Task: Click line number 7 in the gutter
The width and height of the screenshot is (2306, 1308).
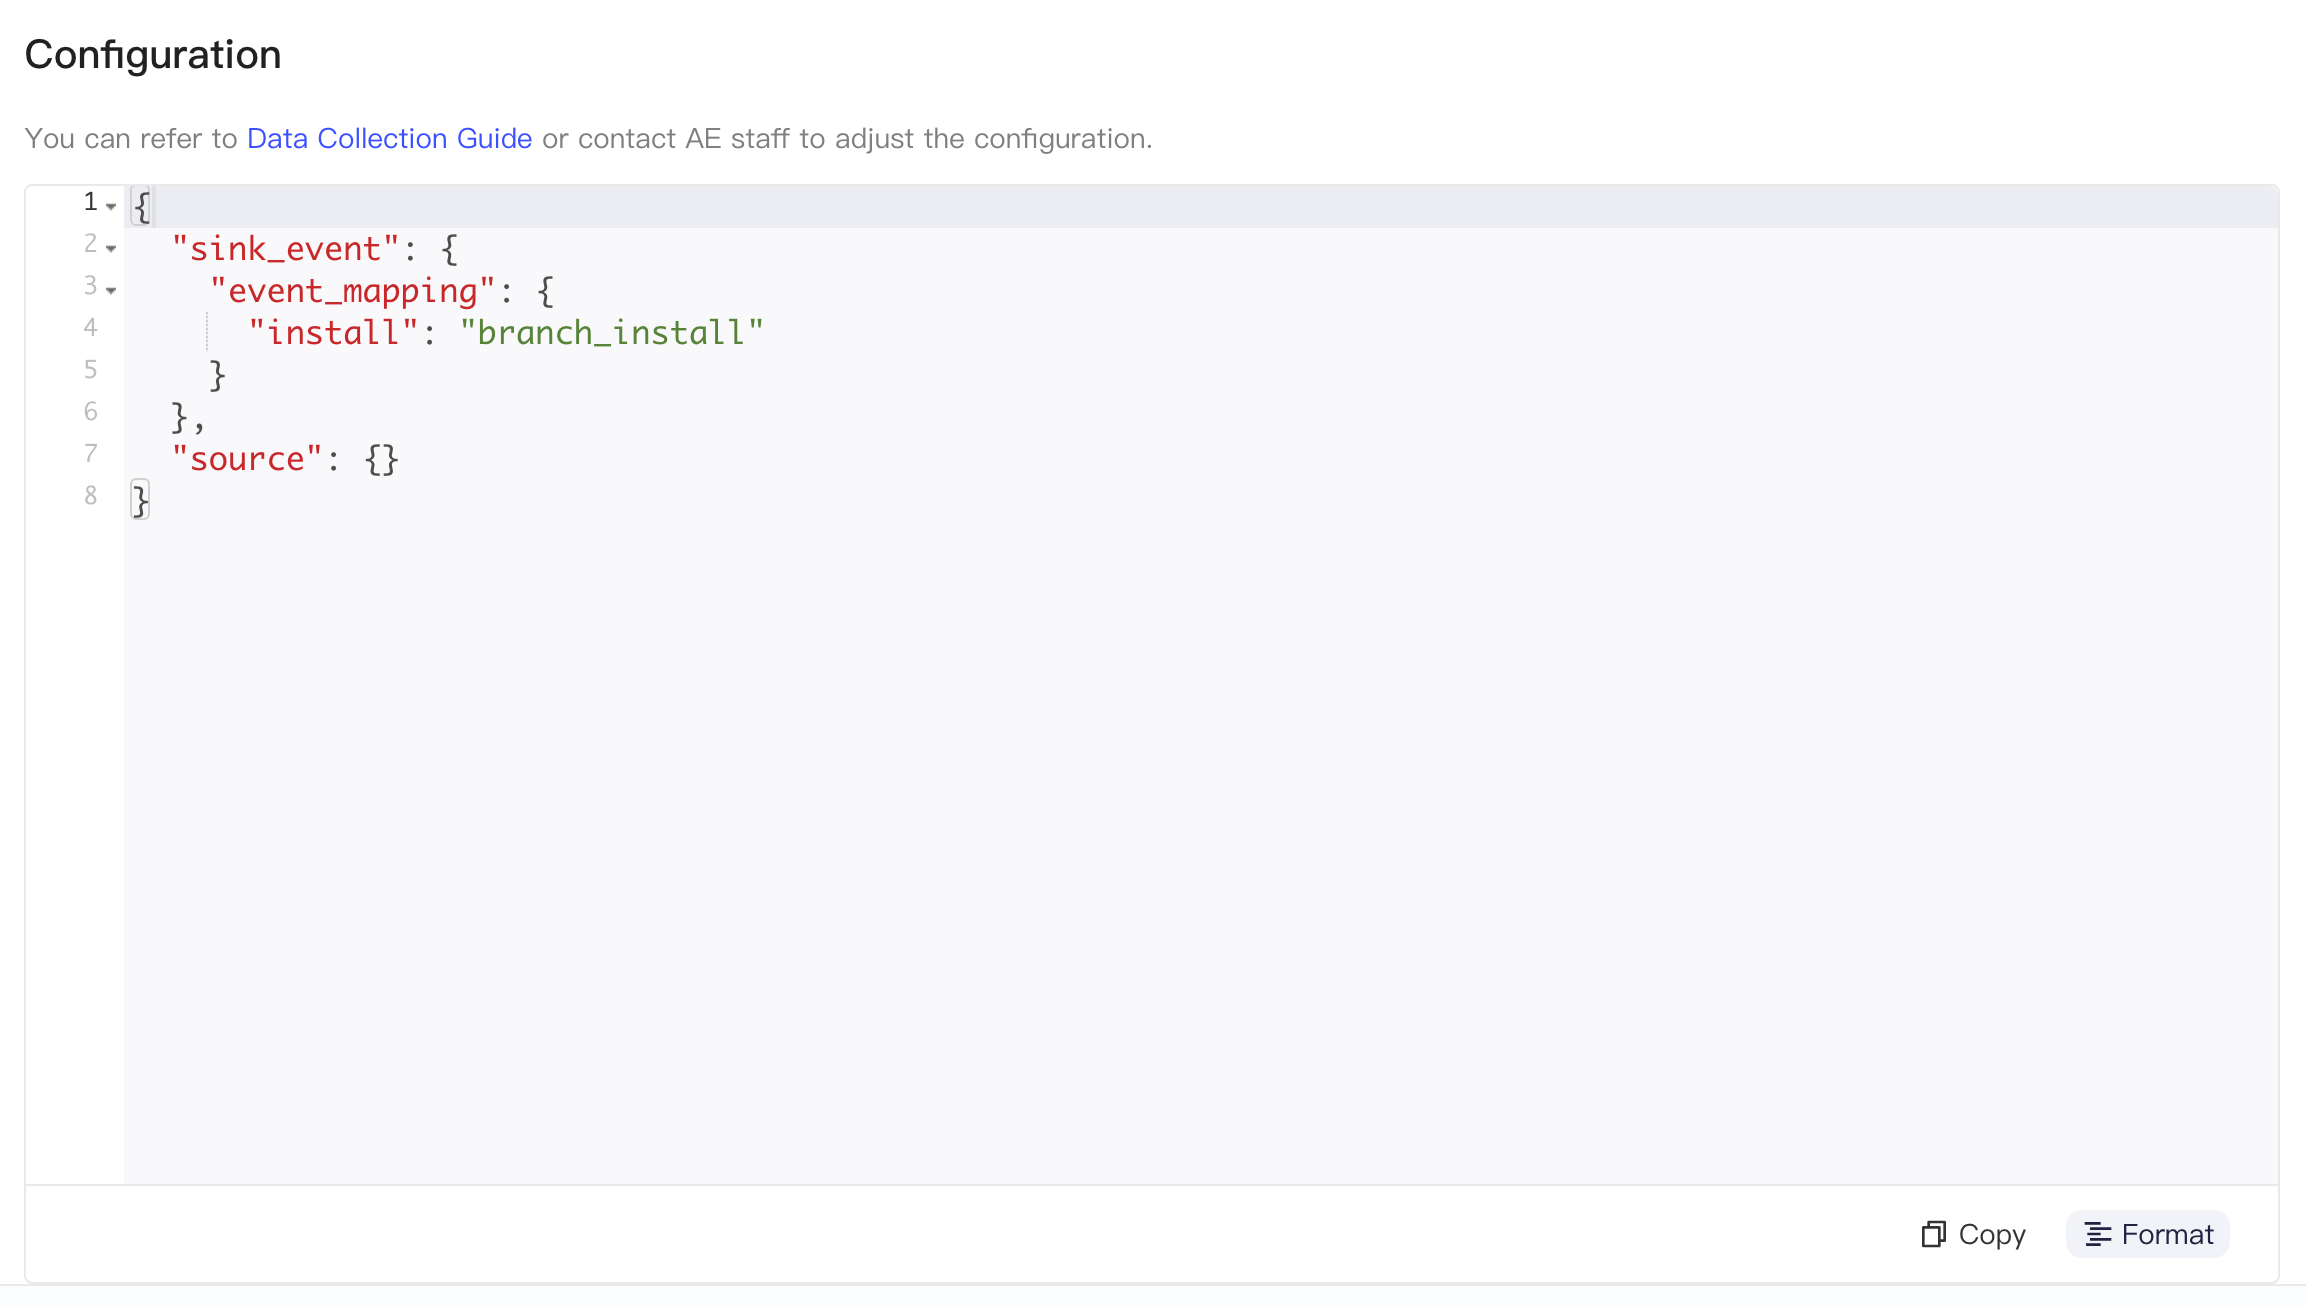Action: 91,453
